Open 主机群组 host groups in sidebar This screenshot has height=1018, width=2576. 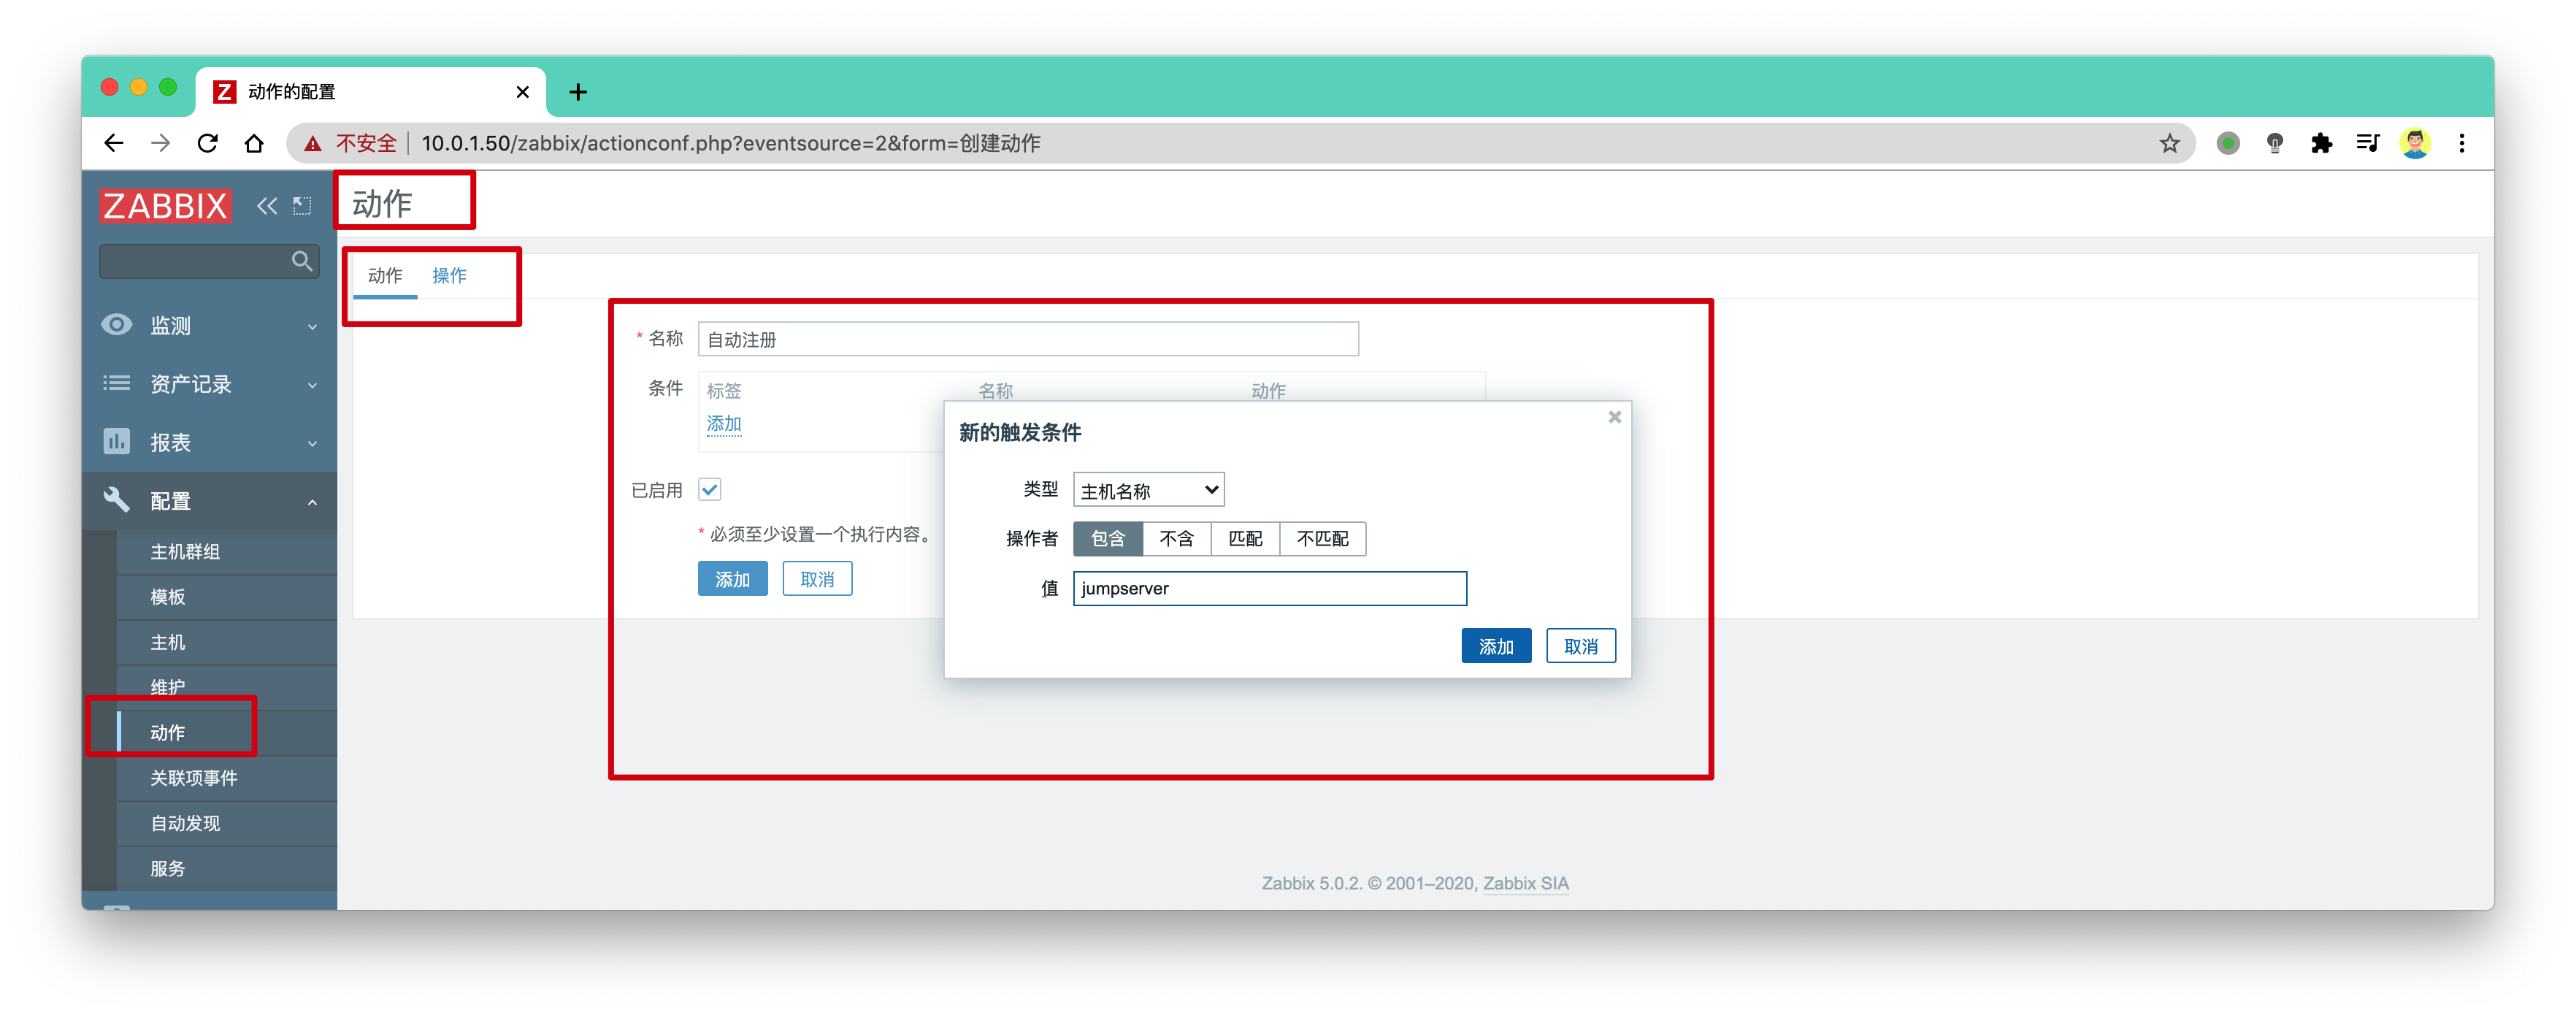(x=226, y=551)
